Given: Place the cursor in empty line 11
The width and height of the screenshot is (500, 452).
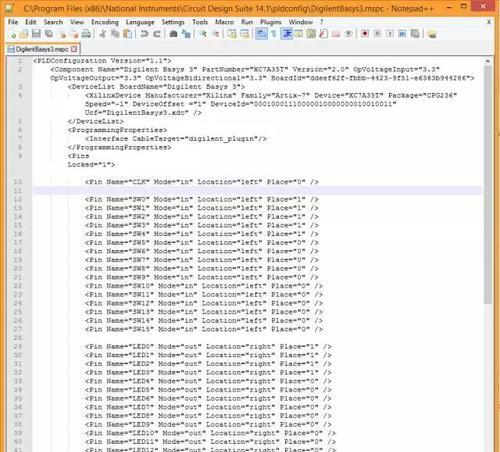Looking at the screenshot, I should (x=257, y=190).
